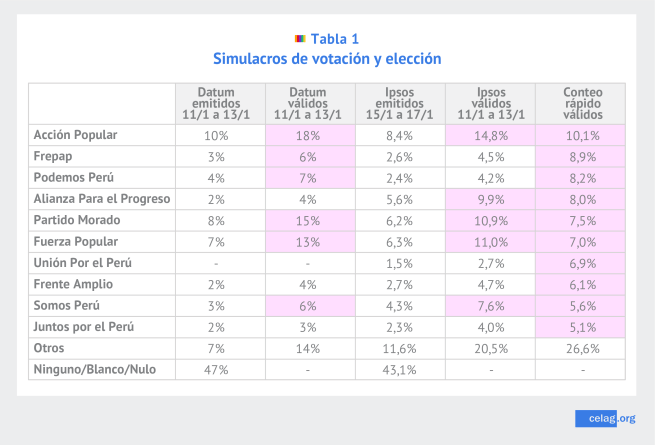Select the 'Acción Popular' row label
Viewport: 655px width, 445px height.
coord(76,134)
